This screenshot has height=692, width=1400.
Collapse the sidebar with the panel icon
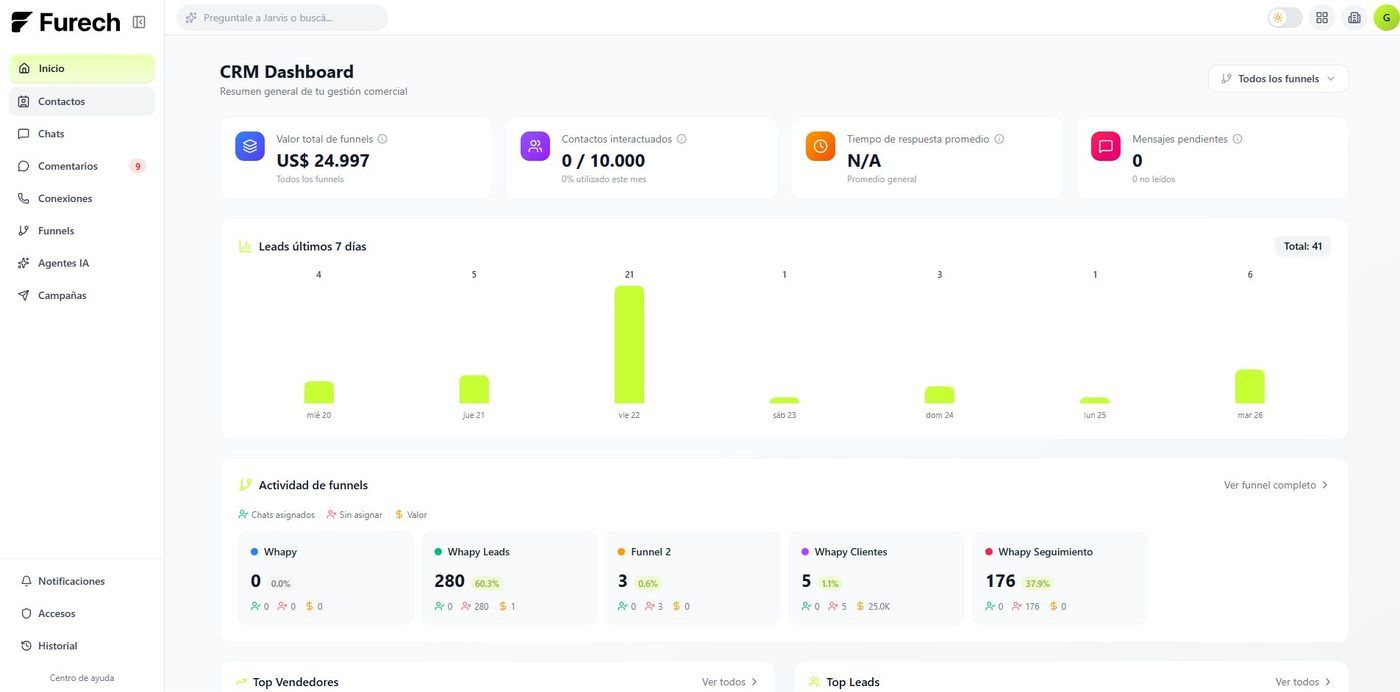click(139, 22)
